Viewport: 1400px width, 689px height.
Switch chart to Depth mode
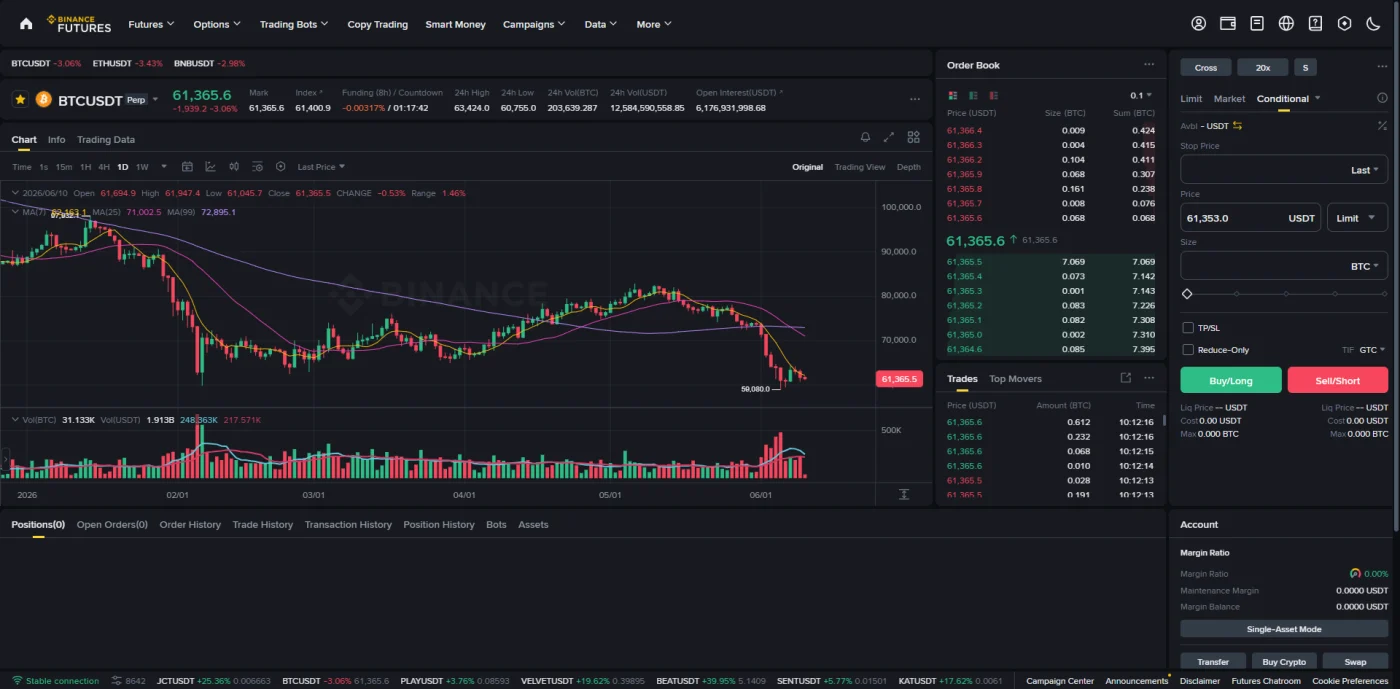point(909,167)
